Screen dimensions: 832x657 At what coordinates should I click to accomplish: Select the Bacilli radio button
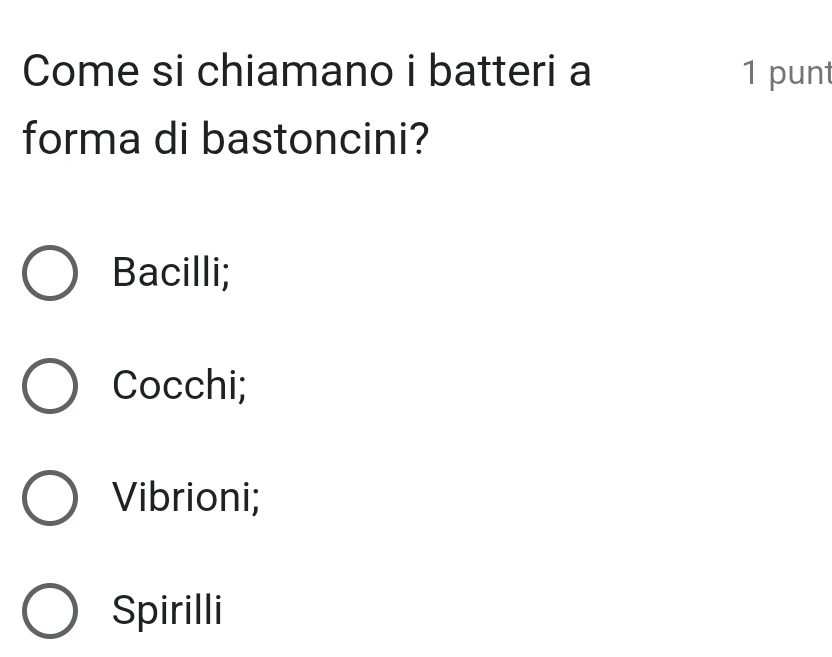49,273
